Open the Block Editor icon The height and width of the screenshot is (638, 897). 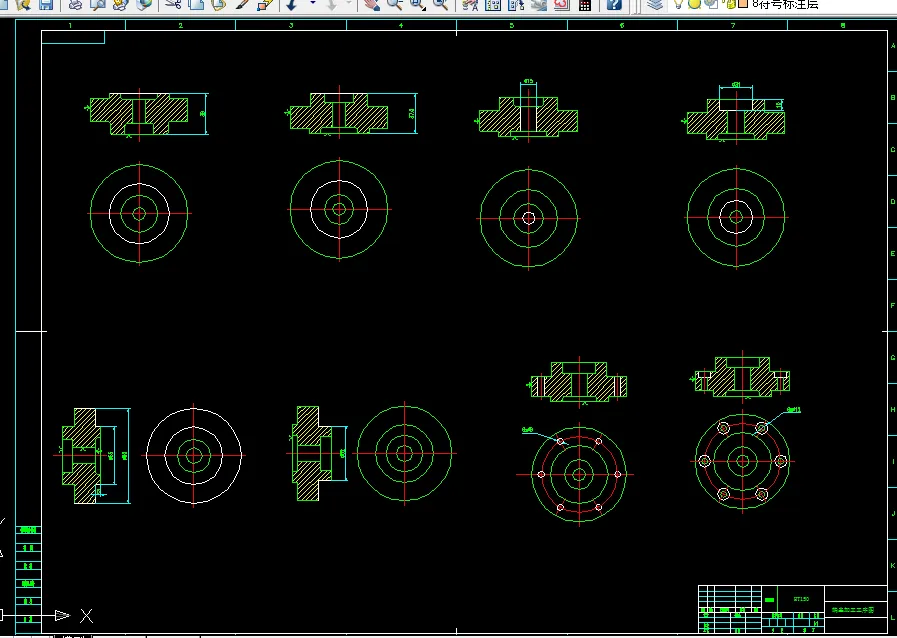(x=265, y=5)
